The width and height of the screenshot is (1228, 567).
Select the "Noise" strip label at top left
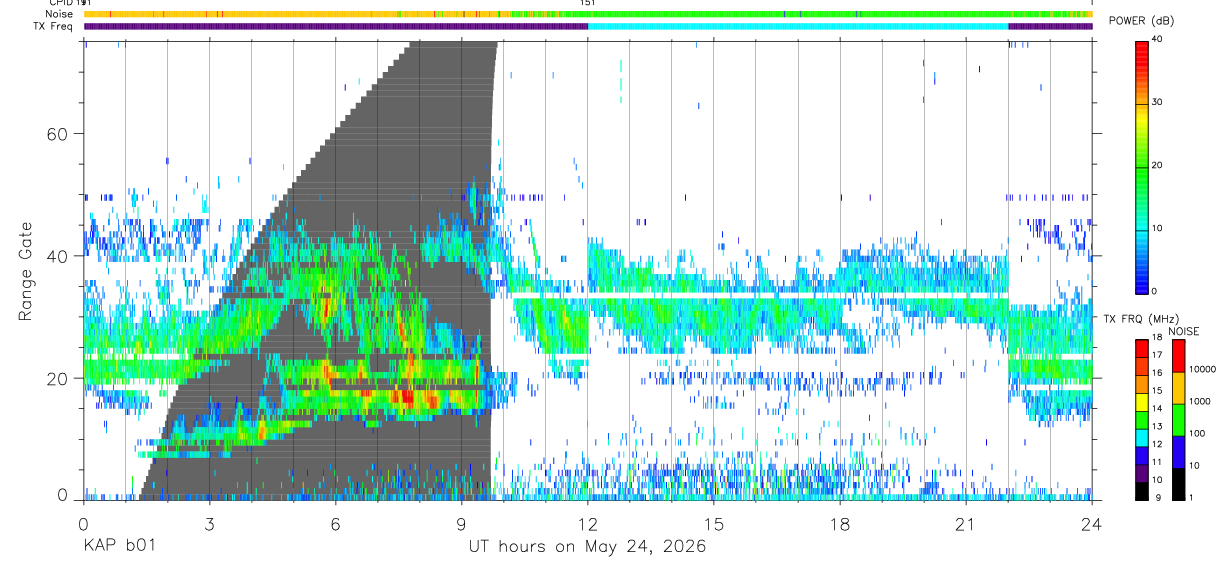click(60, 14)
